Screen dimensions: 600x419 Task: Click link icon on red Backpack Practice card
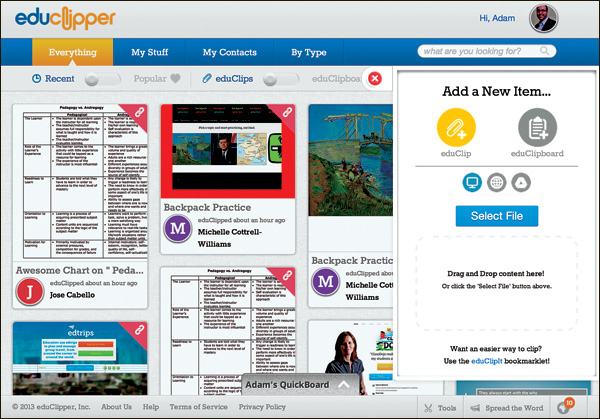287,112
